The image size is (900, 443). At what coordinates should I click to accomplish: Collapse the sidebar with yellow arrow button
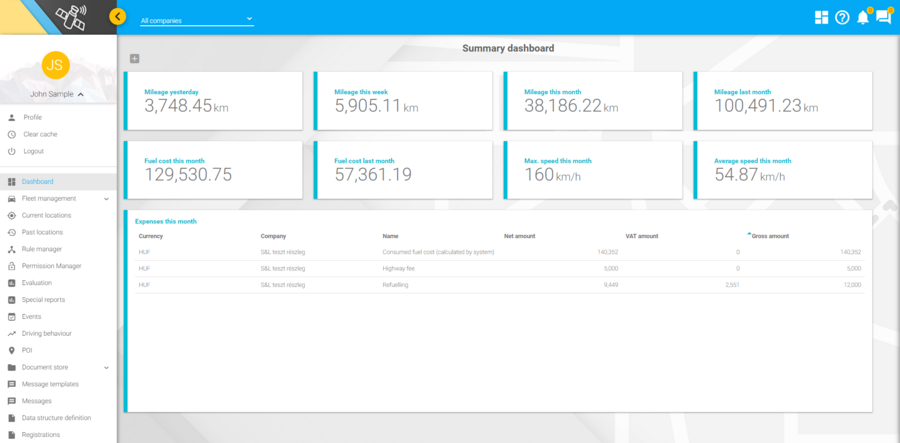click(x=118, y=16)
